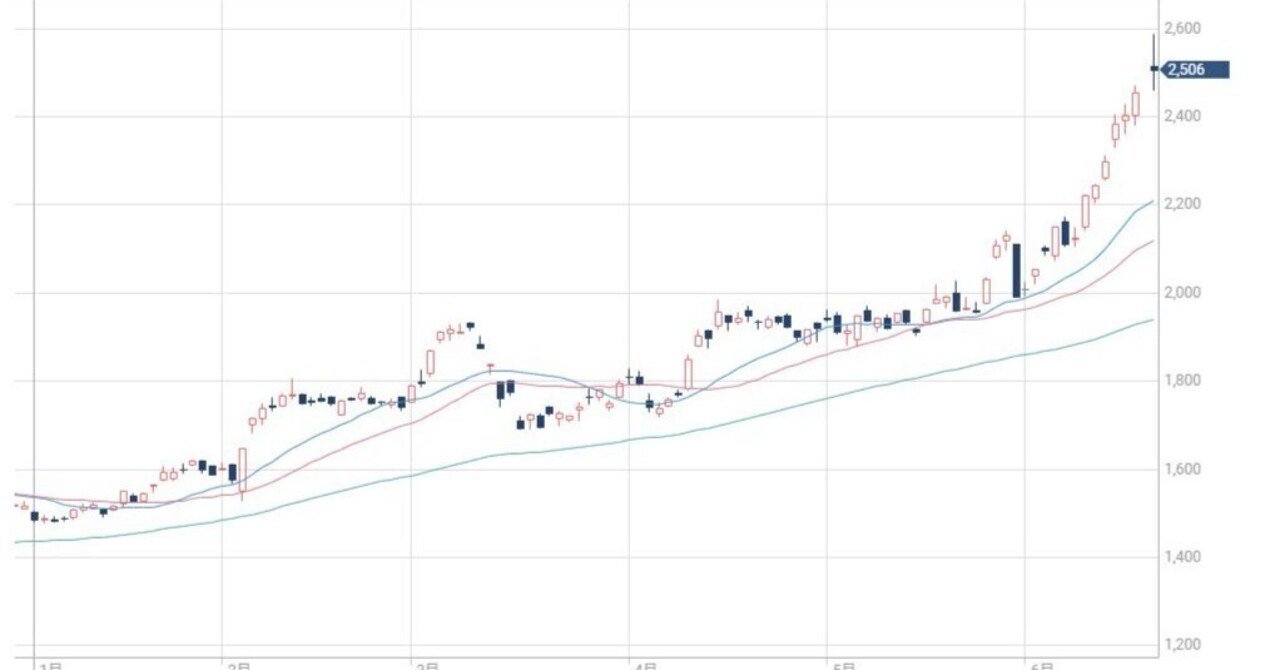This screenshot has width=1280, height=670.
Task: Click the dark candle at the March peak
Action: 470,325
